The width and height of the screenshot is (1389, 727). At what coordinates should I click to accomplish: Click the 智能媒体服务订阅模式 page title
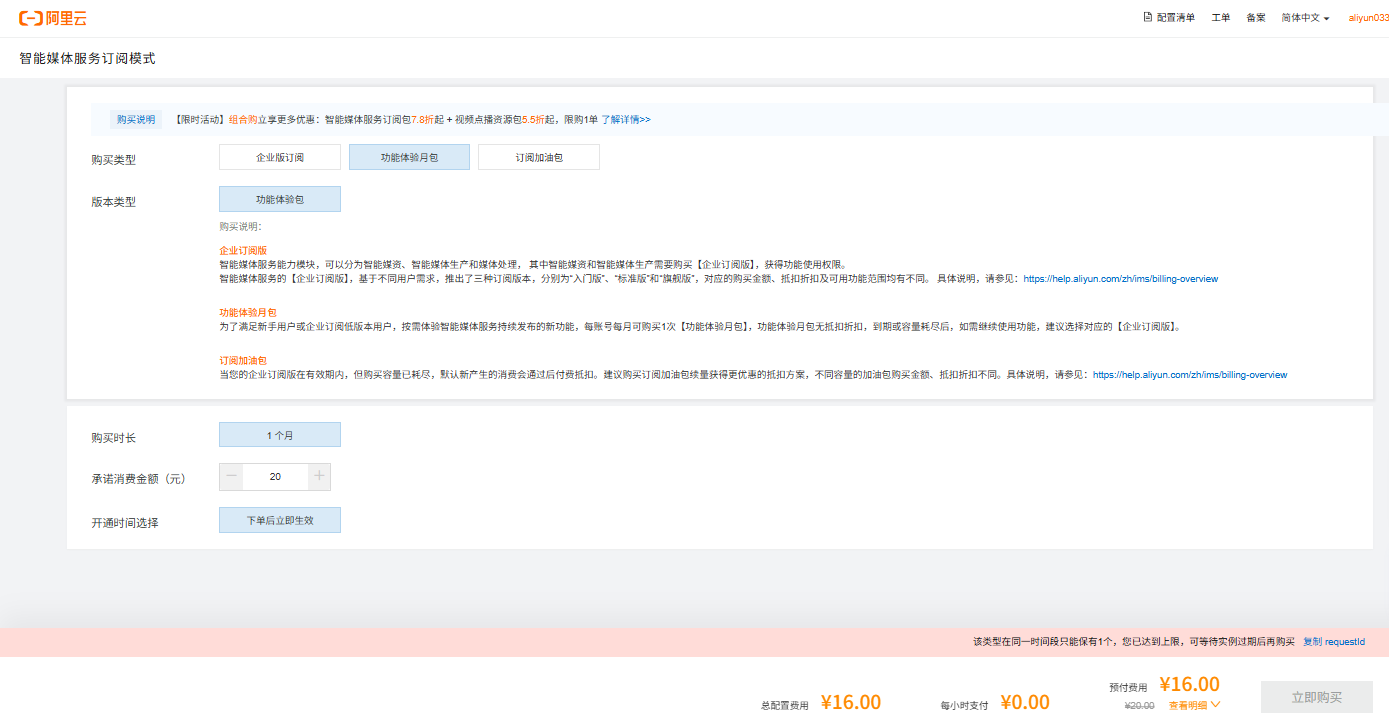tap(87, 59)
